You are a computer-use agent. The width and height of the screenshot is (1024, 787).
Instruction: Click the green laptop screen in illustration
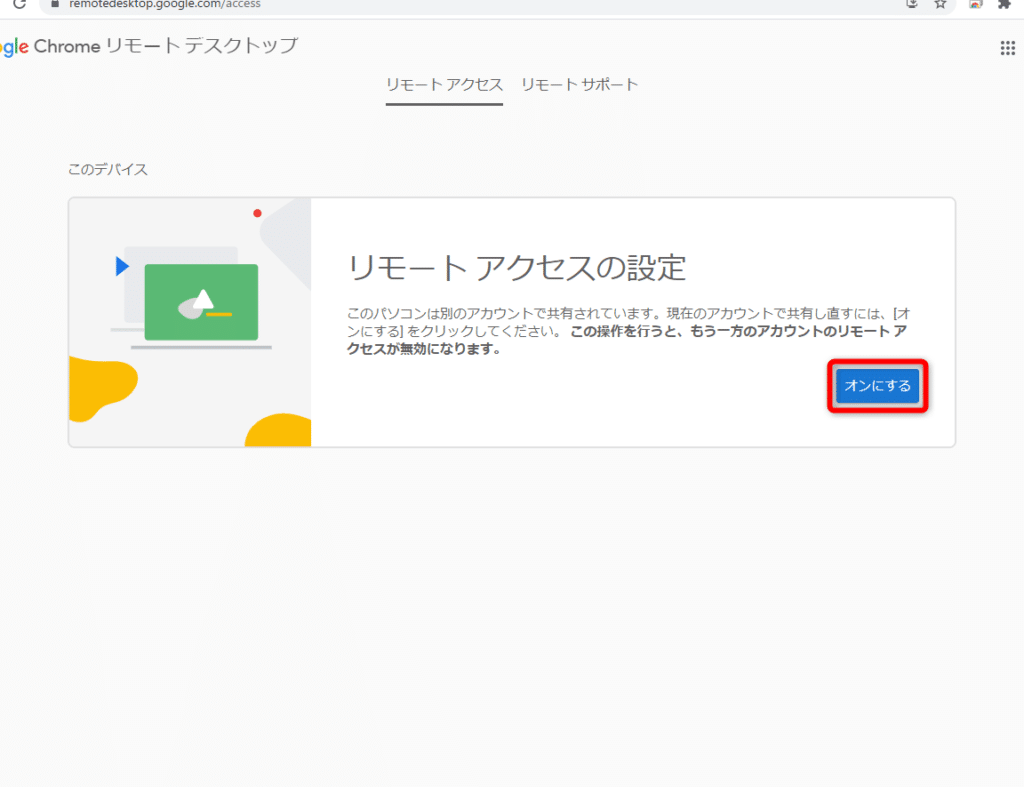(x=201, y=302)
